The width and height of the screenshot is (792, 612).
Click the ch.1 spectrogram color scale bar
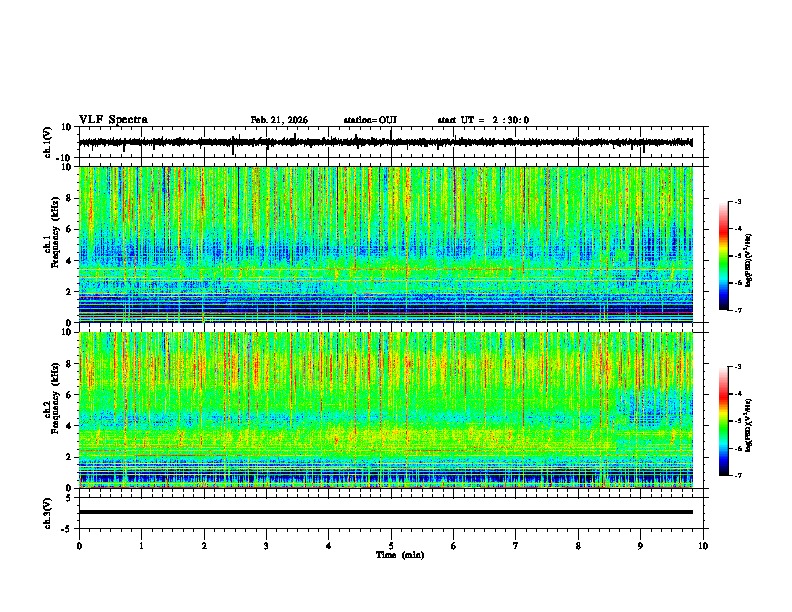click(723, 256)
